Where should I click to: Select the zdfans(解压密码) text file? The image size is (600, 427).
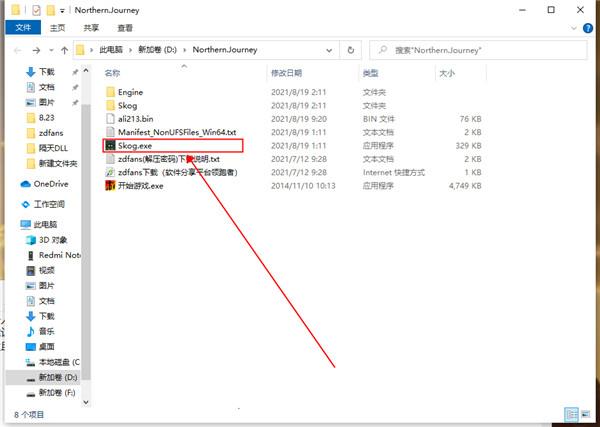(168, 159)
